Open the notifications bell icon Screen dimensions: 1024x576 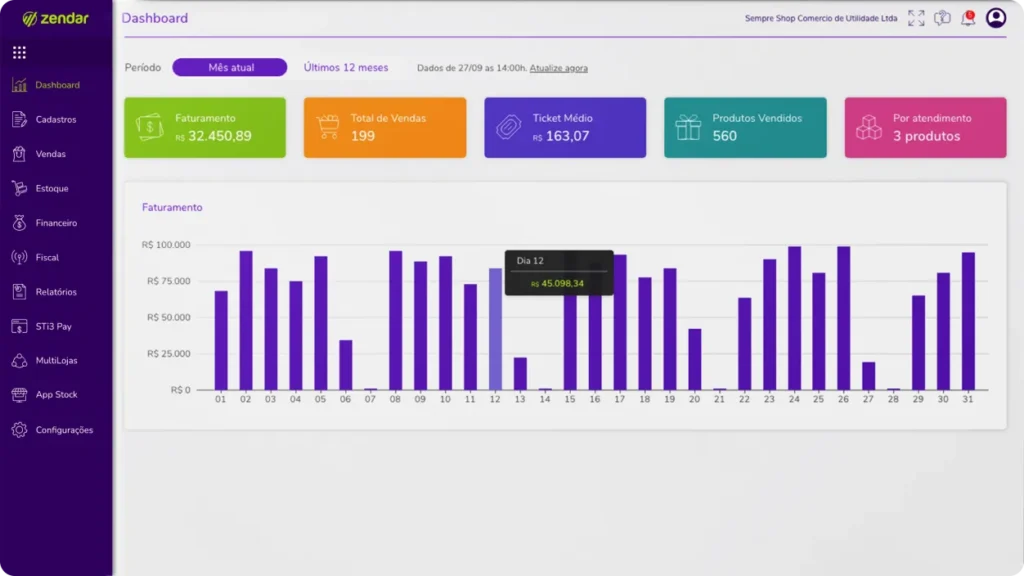click(967, 18)
